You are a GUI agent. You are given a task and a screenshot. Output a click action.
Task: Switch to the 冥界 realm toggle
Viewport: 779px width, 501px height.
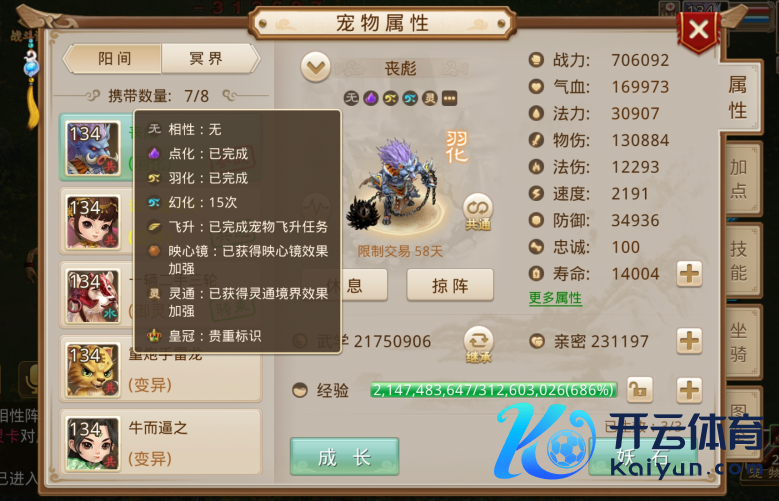[209, 59]
